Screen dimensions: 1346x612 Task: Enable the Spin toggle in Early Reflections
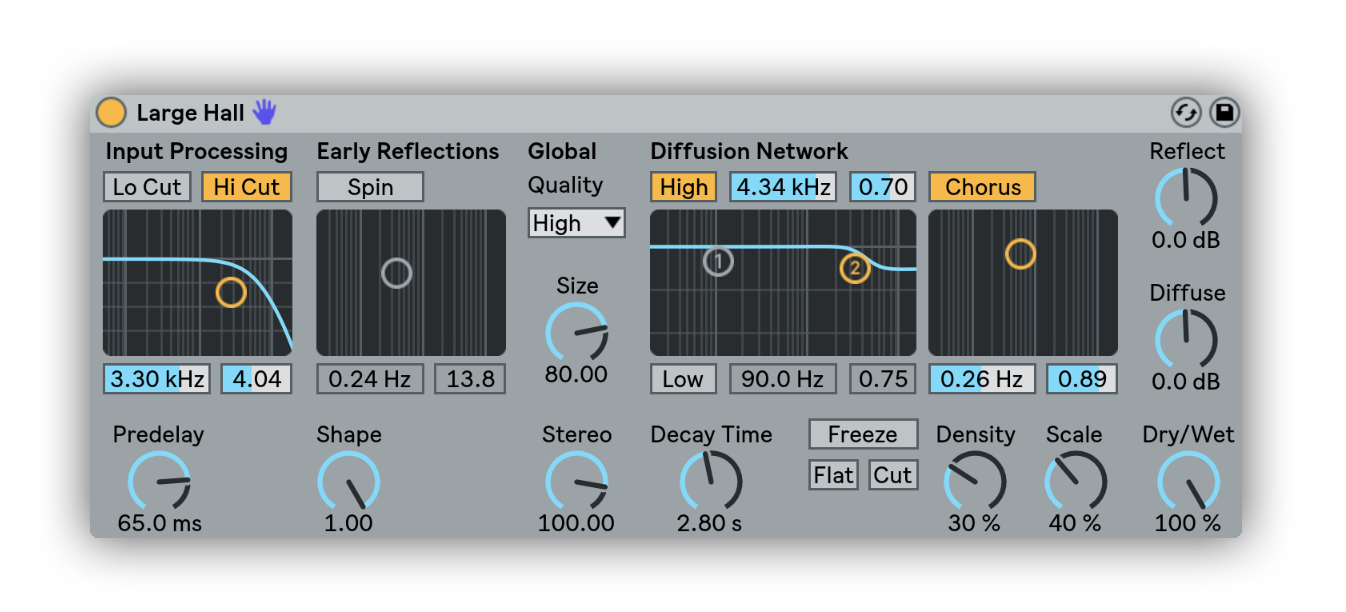(x=370, y=187)
